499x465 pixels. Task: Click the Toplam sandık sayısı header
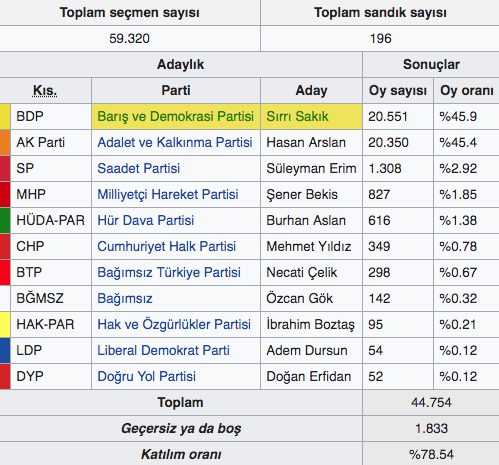coord(380,13)
